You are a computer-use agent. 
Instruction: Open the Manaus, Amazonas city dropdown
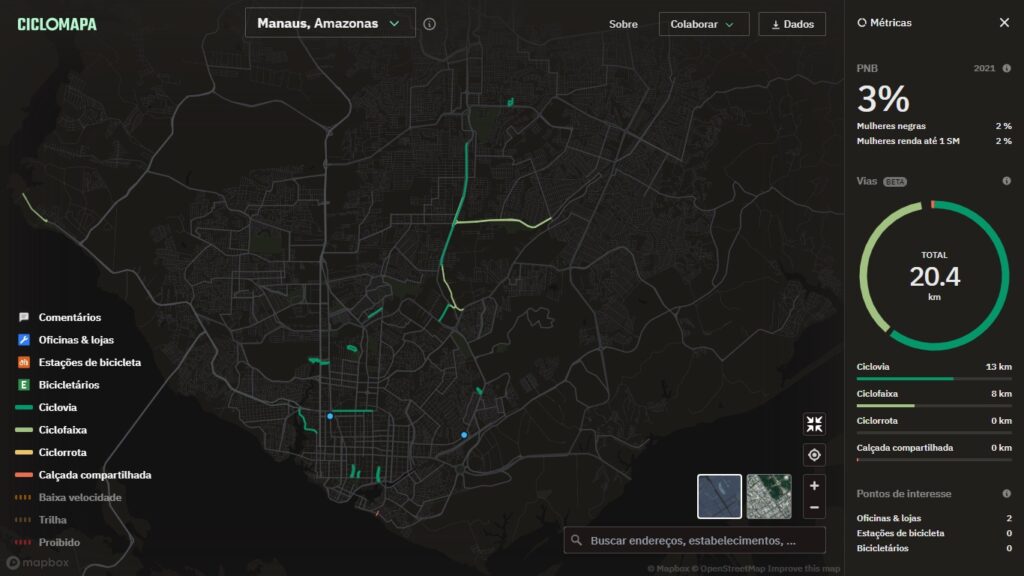[x=329, y=23]
